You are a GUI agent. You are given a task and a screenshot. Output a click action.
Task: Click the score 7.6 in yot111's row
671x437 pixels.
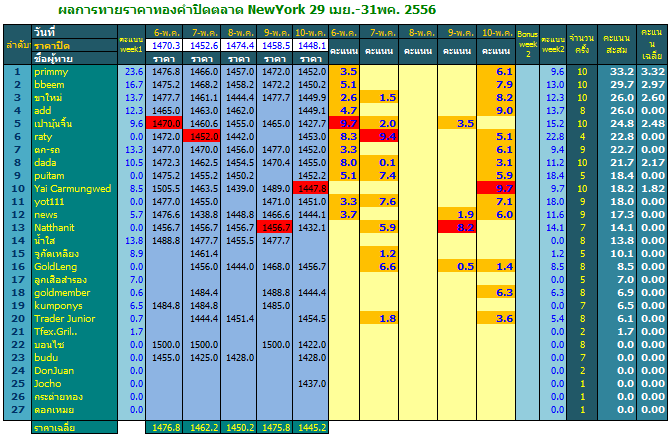click(379, 202)
